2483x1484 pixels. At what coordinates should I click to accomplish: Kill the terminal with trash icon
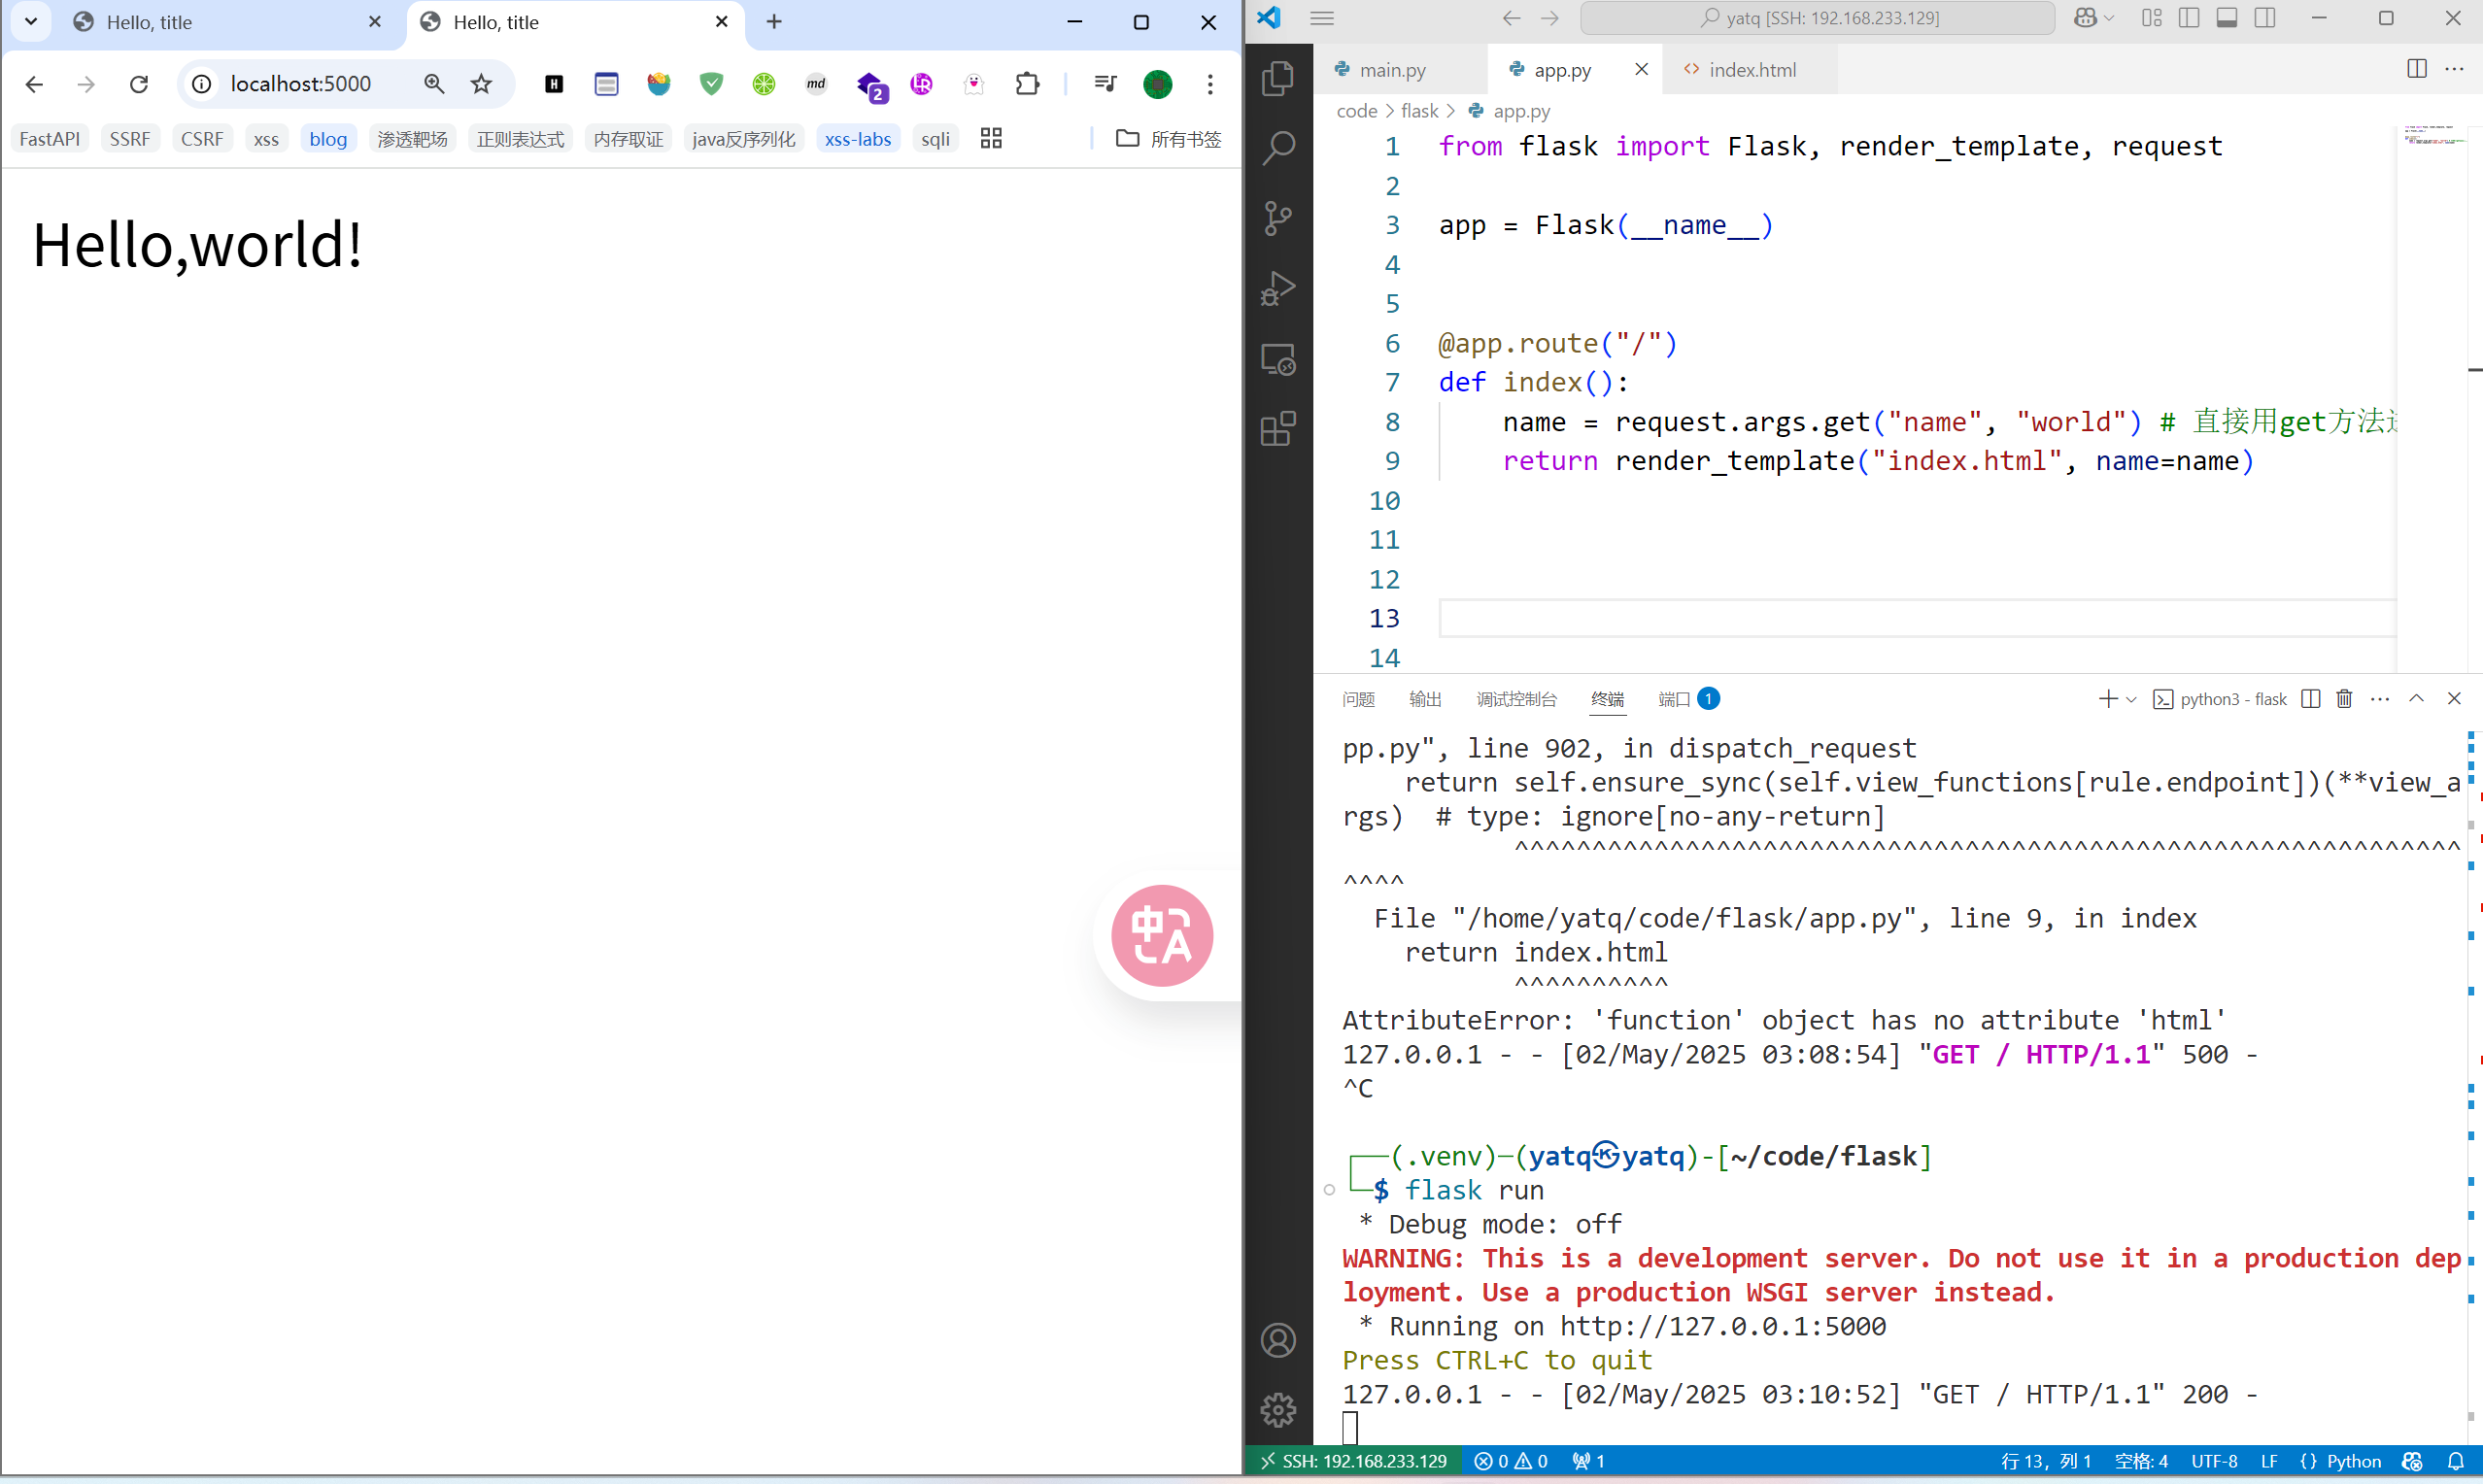(x=2344, y=699)
